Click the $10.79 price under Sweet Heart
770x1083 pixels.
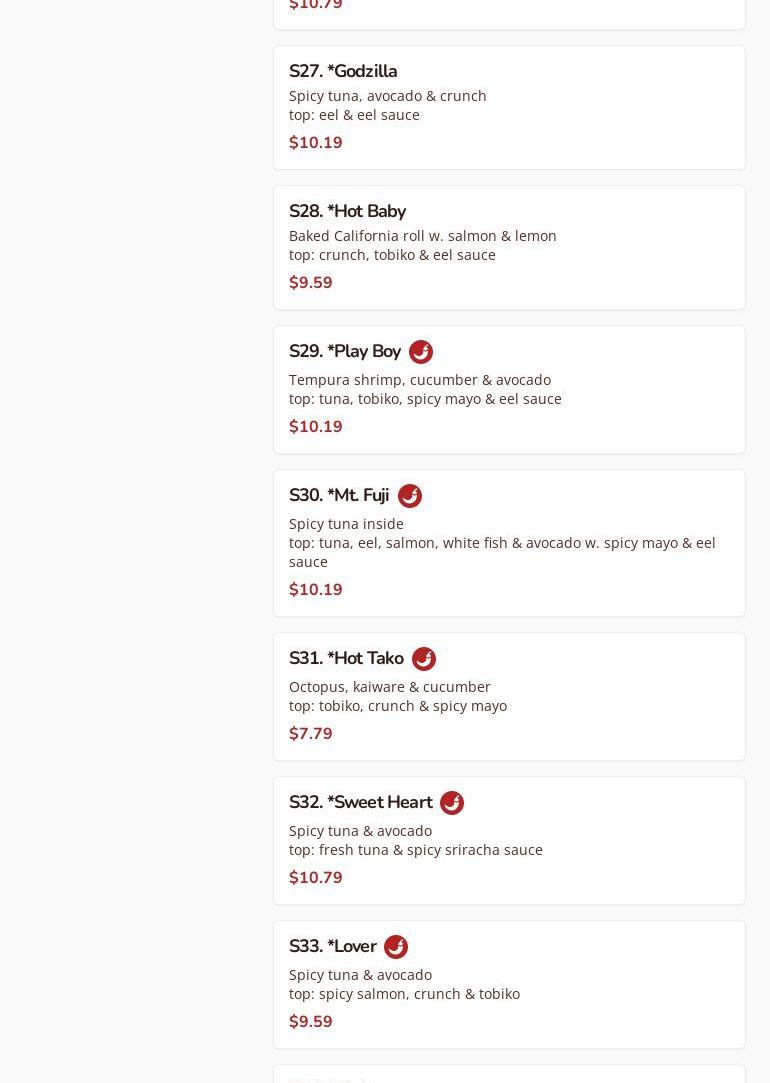315,878
